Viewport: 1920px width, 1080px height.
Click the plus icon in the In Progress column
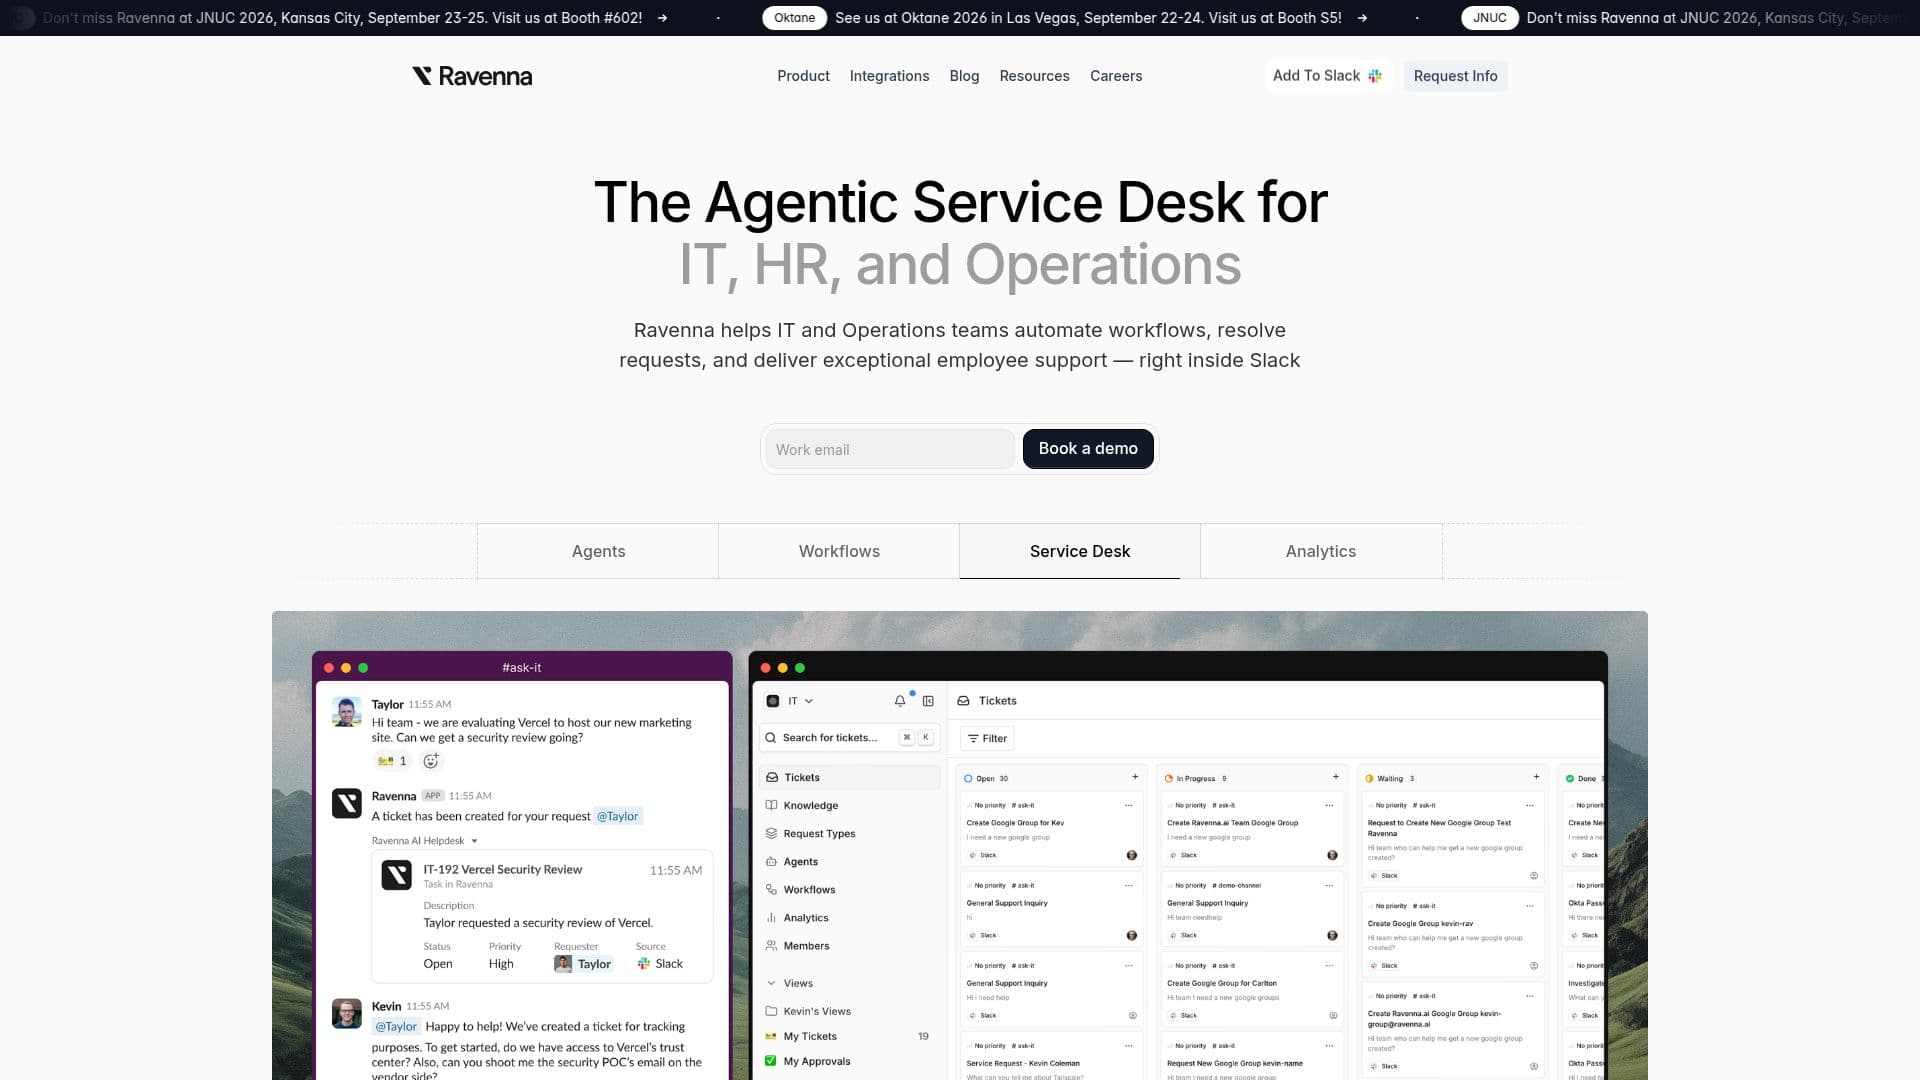pyautogui.click(x=1336, y=777)
